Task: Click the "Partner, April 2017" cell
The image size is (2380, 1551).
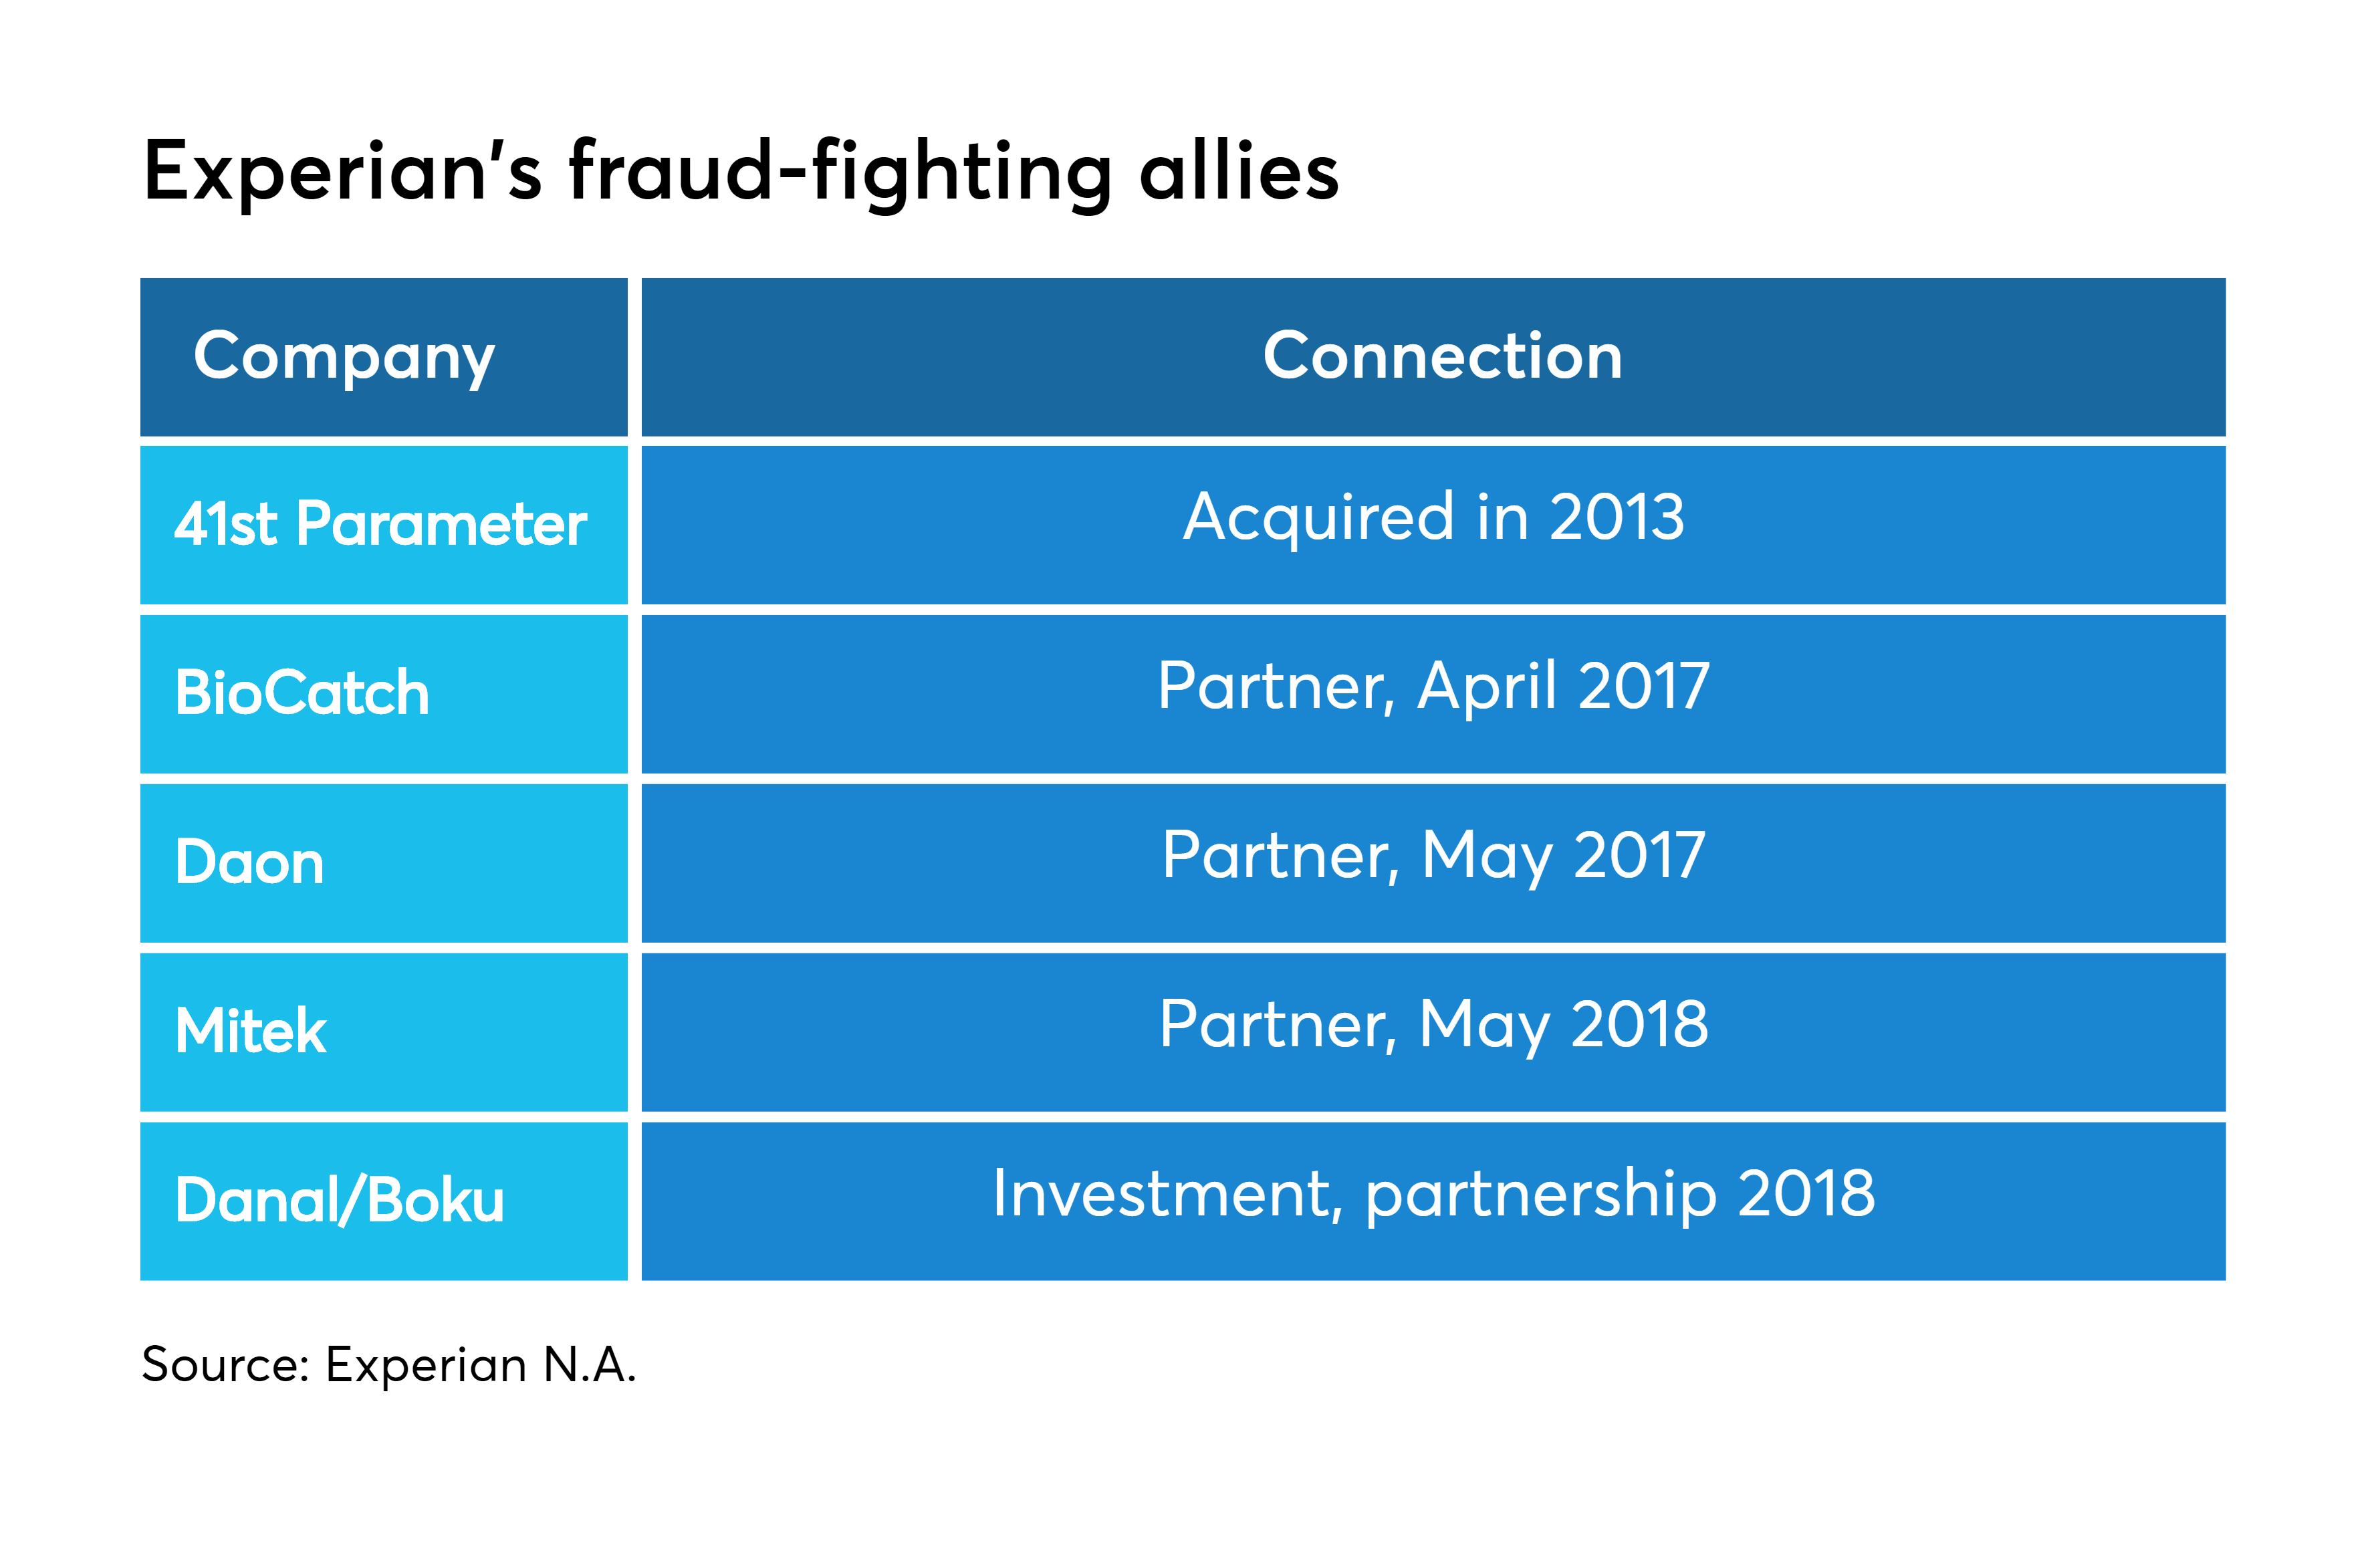Action: [x=1433, y=694]
